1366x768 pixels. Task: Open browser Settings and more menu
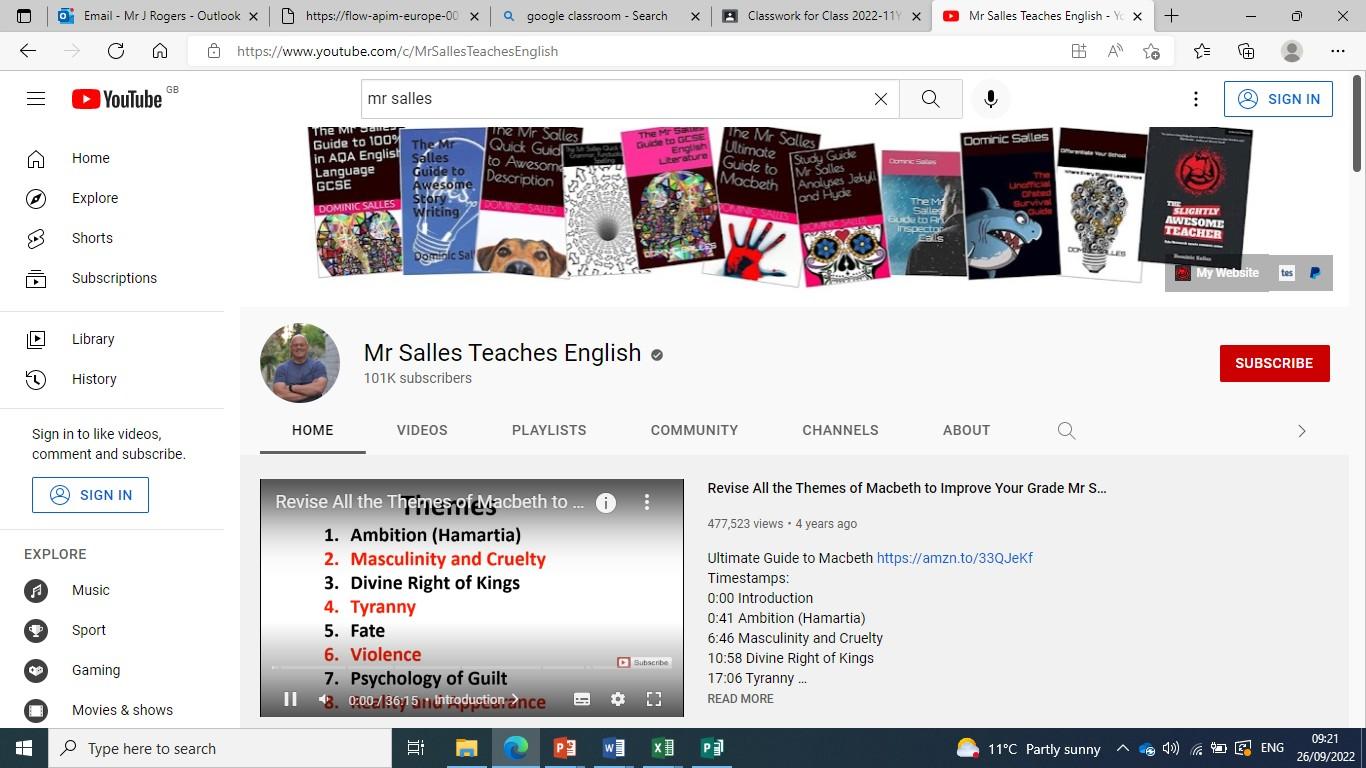click(1338, 51)
